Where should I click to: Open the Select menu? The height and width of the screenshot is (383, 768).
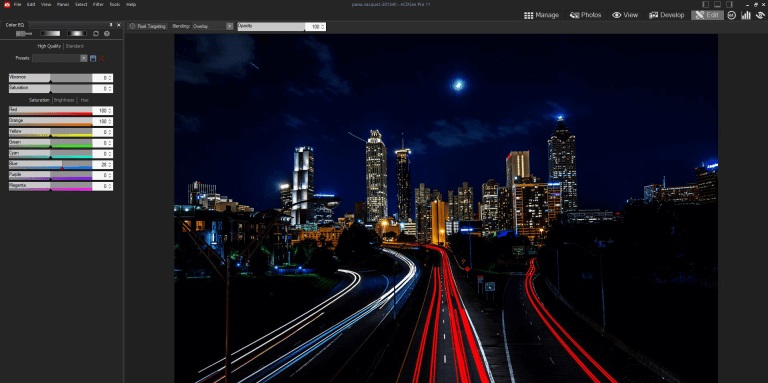[x=81, y=4]
